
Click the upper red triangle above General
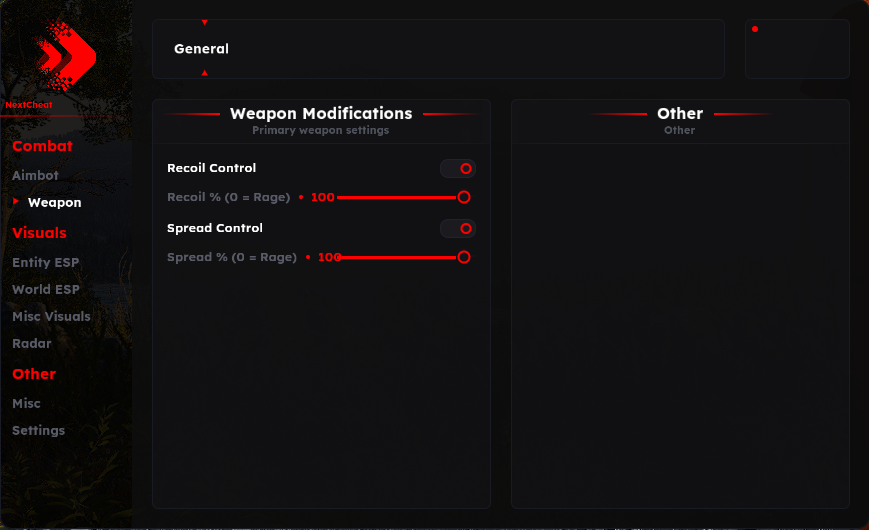205,22
